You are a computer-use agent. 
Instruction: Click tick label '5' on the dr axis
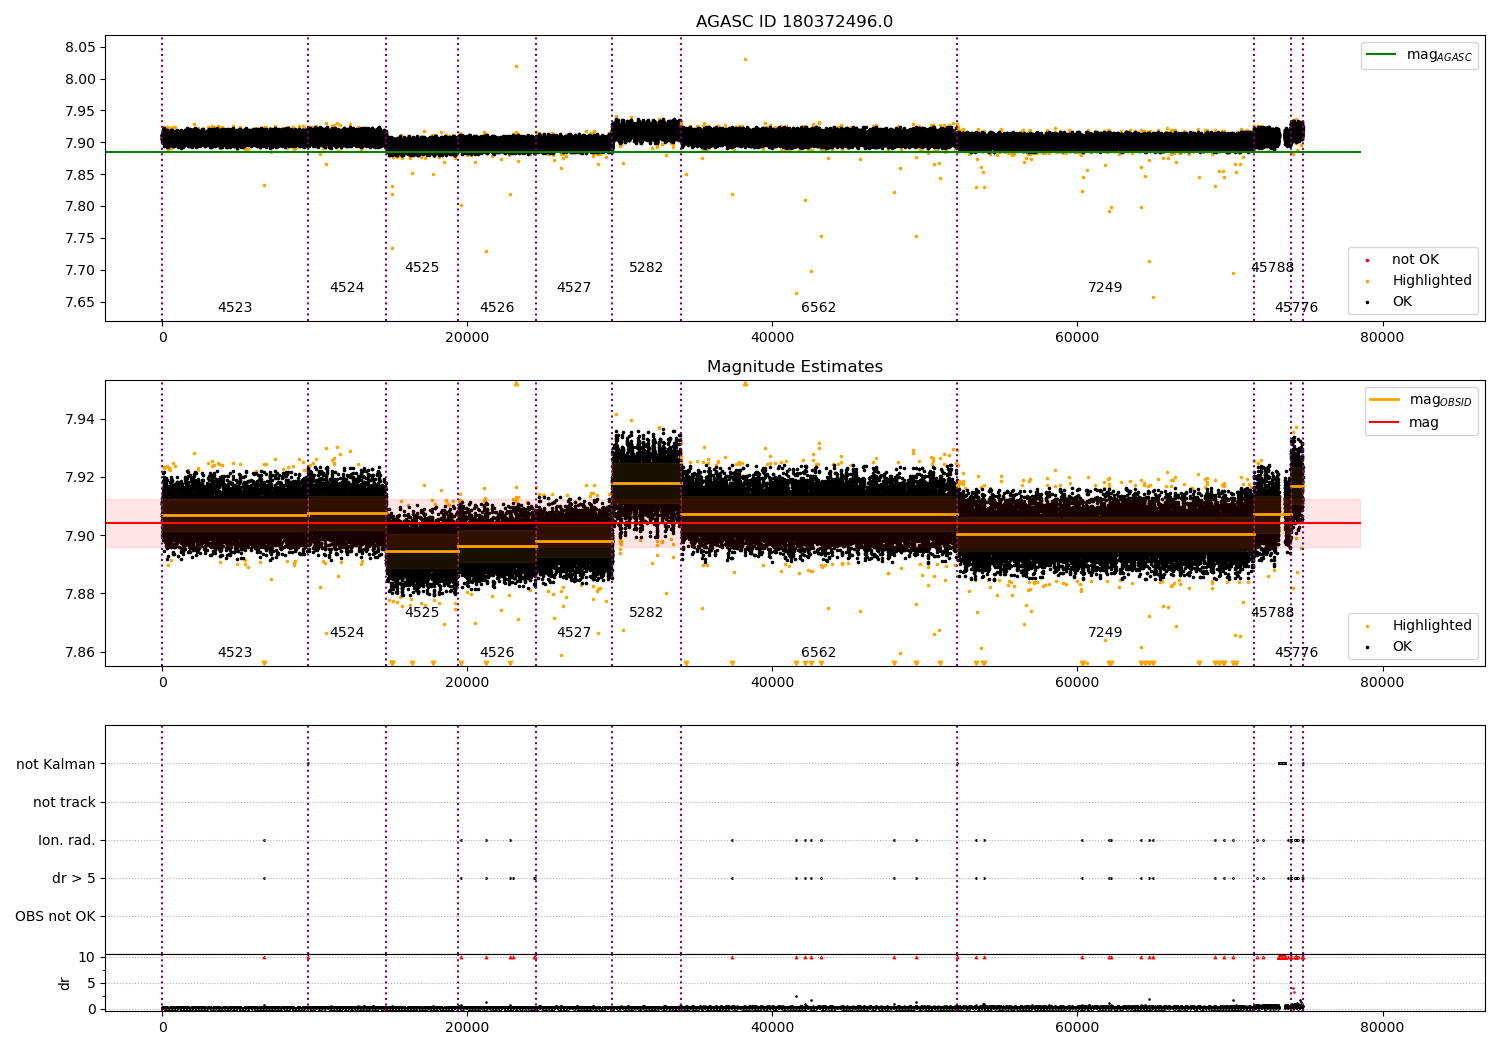92,983
